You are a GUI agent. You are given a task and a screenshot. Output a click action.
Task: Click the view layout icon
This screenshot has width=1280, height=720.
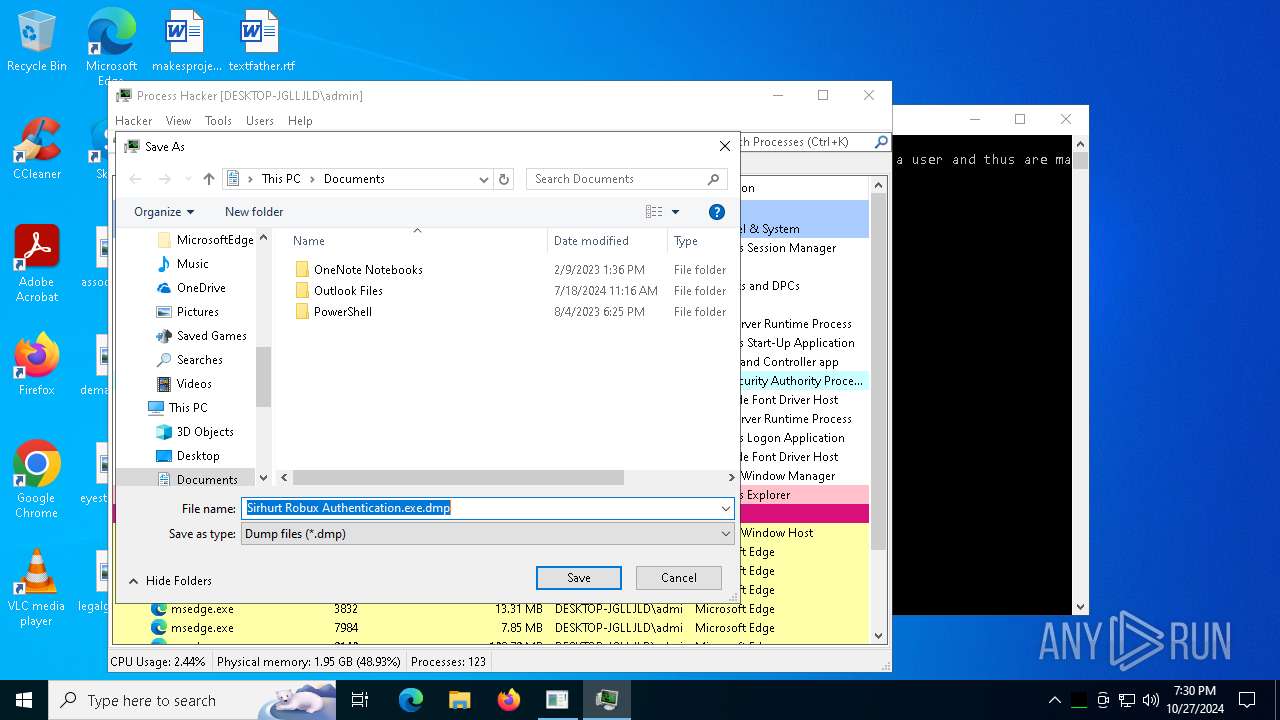click(654, 212)
